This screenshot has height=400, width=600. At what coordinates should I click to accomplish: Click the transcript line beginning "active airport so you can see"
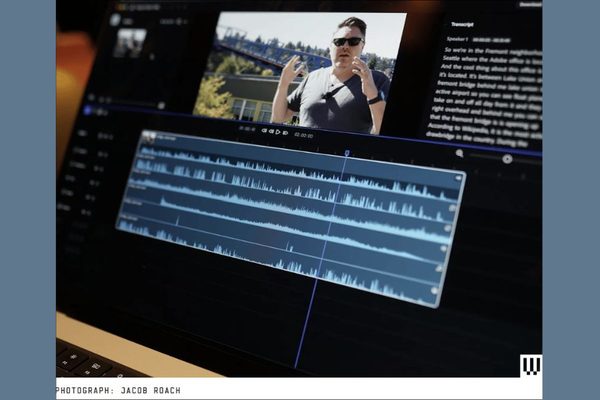pos(489,93)
